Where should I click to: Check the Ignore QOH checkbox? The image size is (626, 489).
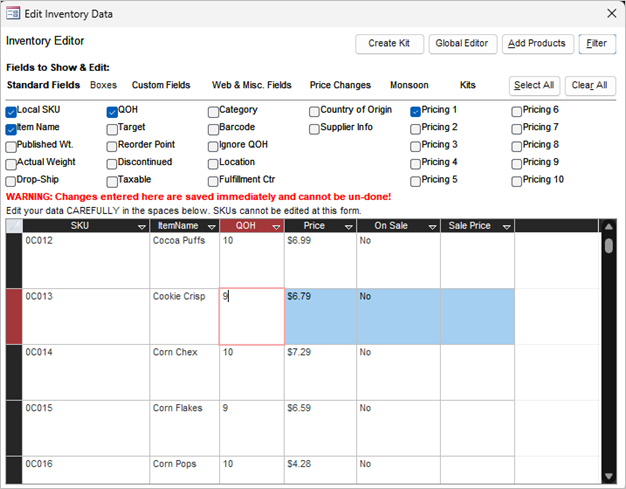(213, 147)
